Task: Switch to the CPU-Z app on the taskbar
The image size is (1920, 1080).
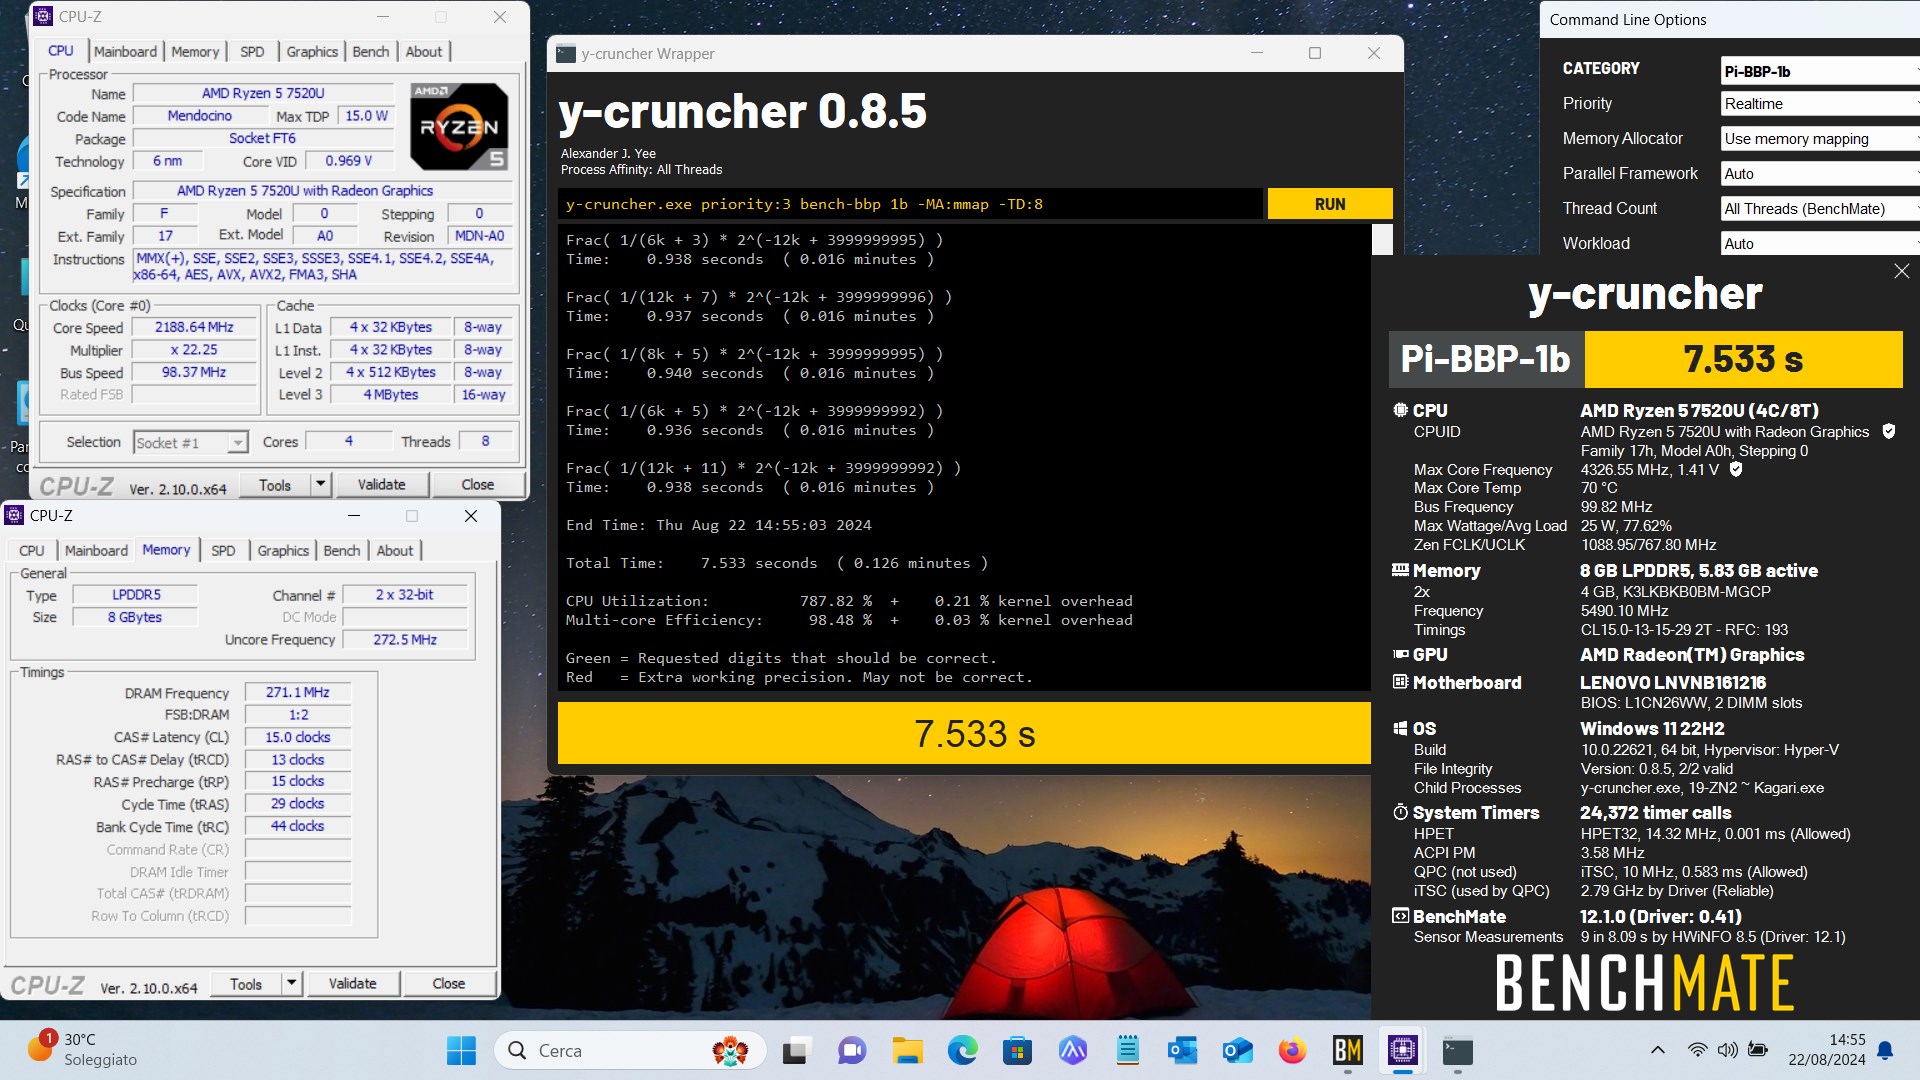Action: (x=1402, y=1051)
